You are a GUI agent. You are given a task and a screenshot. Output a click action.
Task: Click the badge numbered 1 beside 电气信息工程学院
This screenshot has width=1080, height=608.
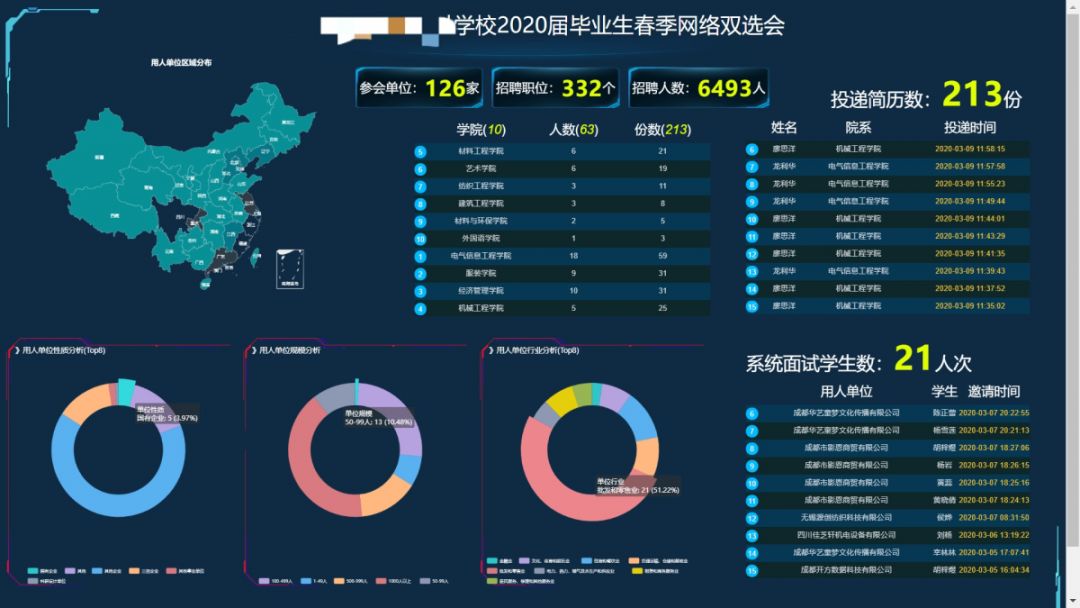[x=421, y=256]
